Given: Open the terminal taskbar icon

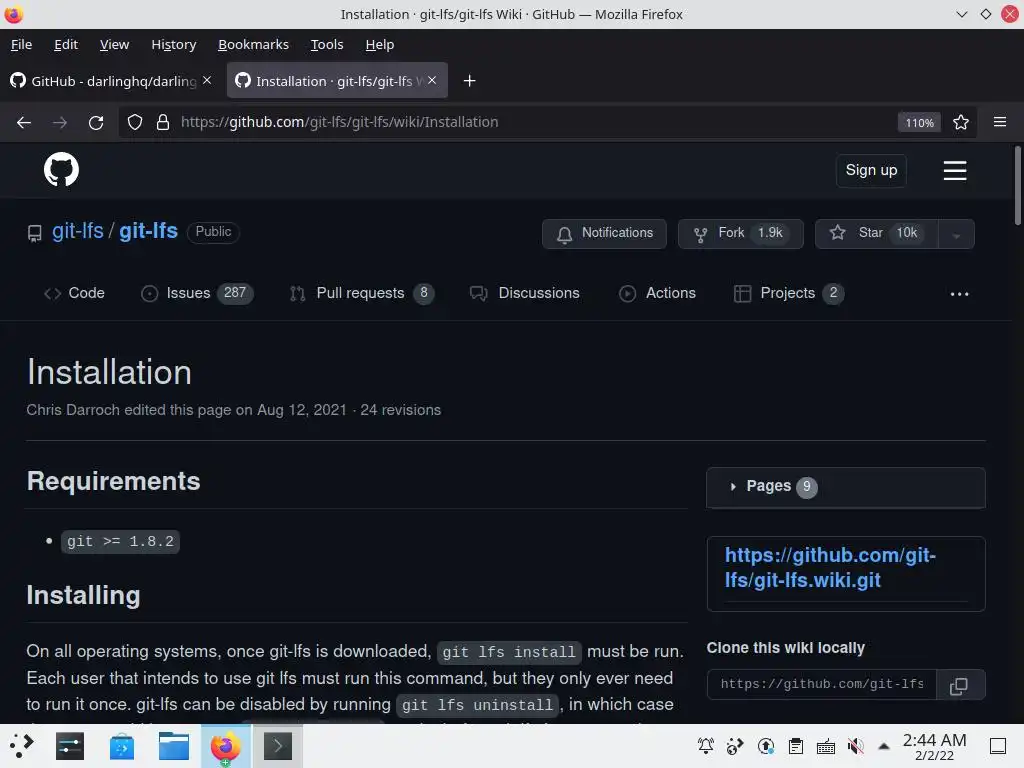Looking at the screenshot, I should 278,746.
